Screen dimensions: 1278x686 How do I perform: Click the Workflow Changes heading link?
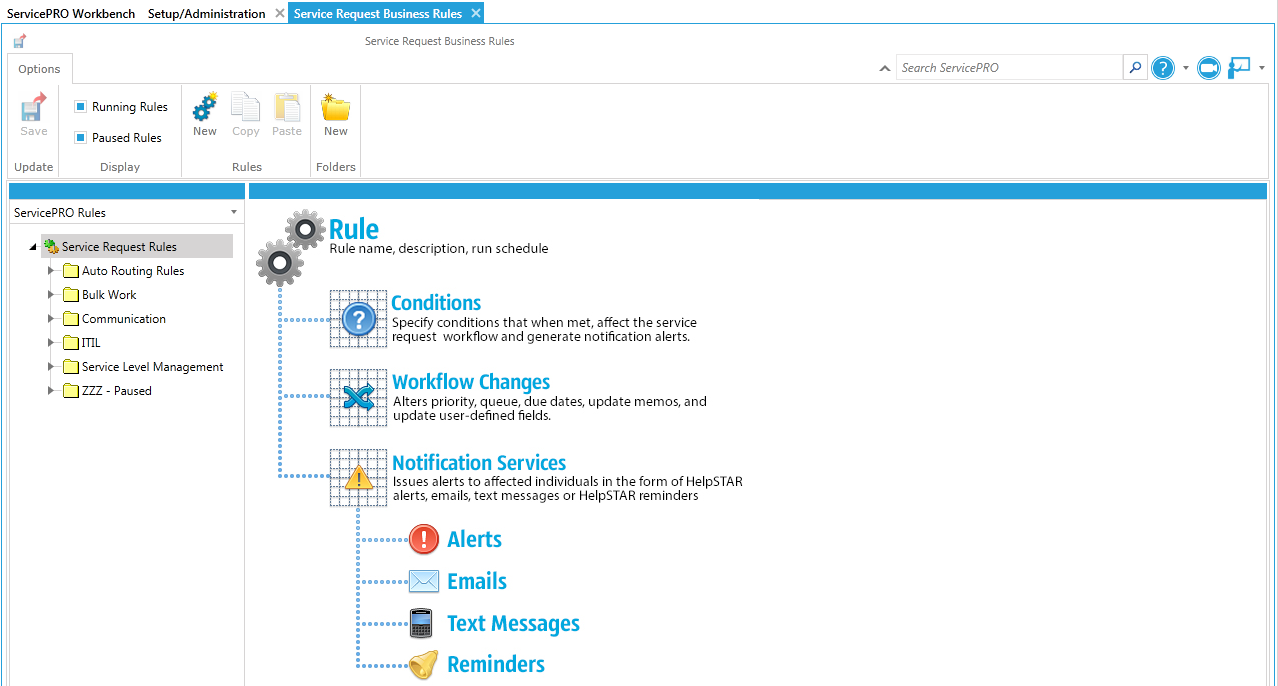click(471, 382)
